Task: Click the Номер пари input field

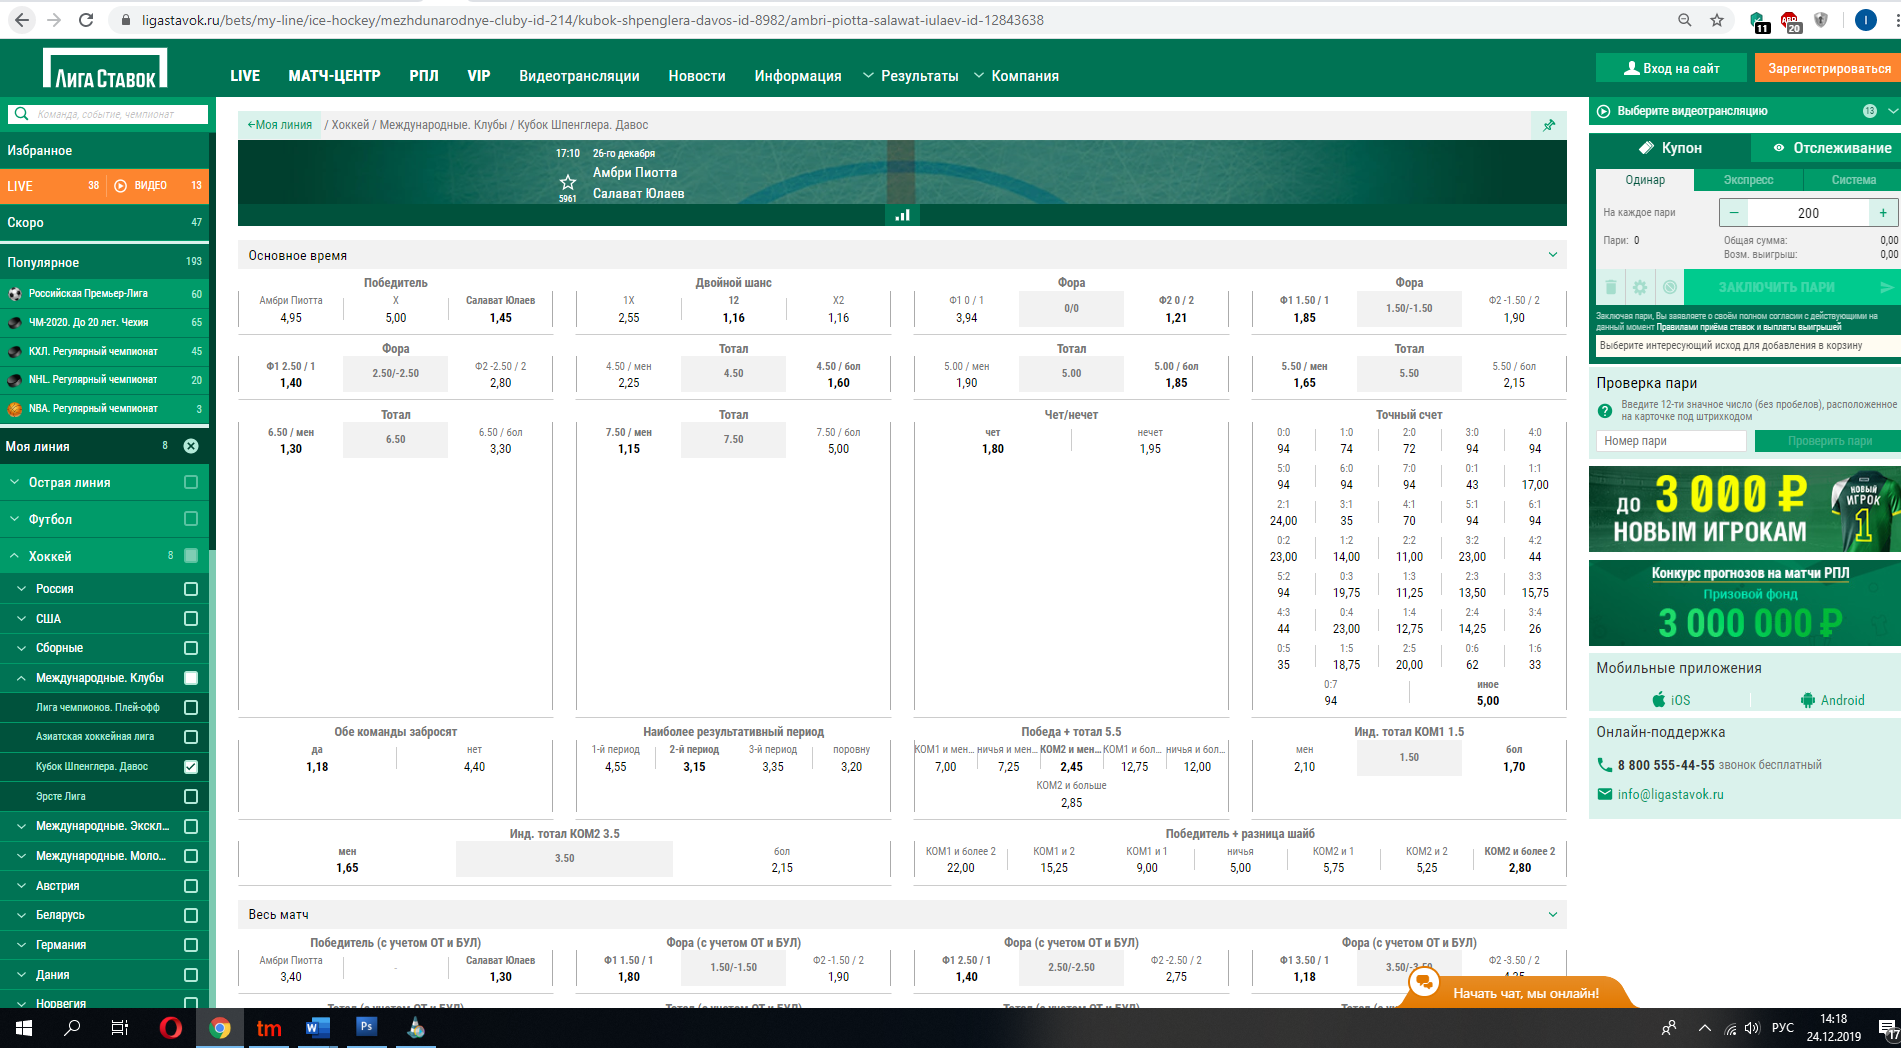Action: click(1670, 441)
